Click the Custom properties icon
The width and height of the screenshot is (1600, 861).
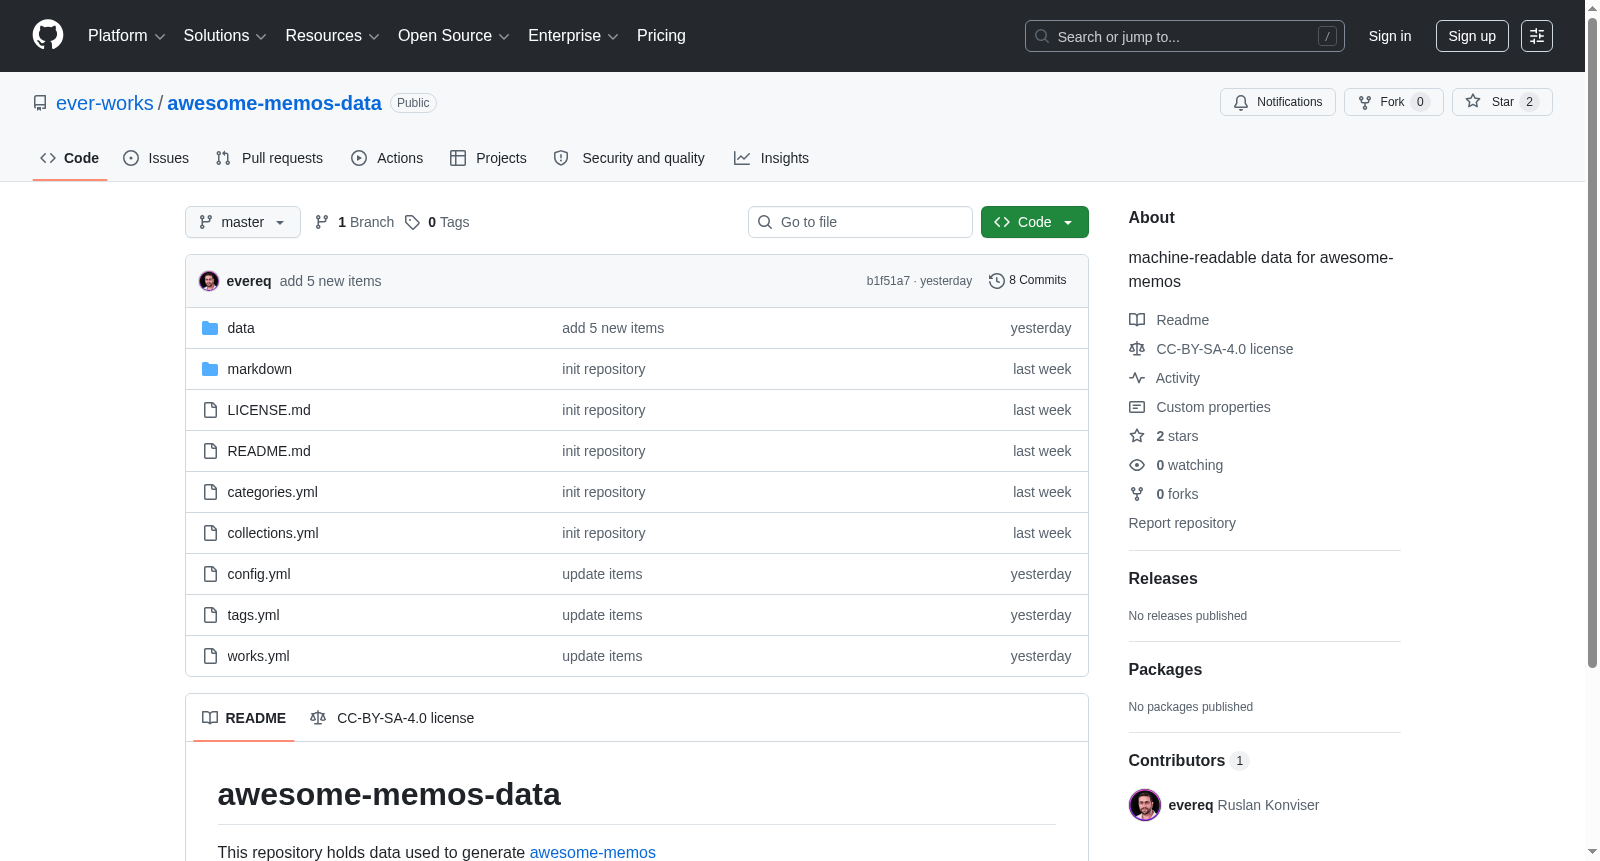point(1137,407)
